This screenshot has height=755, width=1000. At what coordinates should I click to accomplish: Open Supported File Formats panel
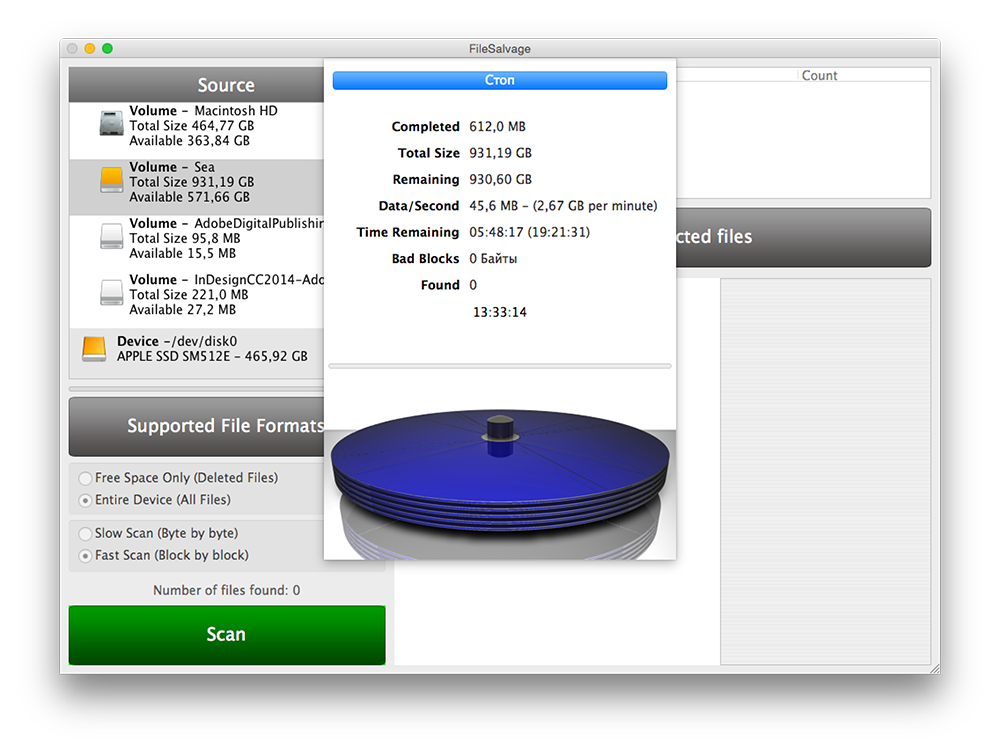click(x=197, y=426)
